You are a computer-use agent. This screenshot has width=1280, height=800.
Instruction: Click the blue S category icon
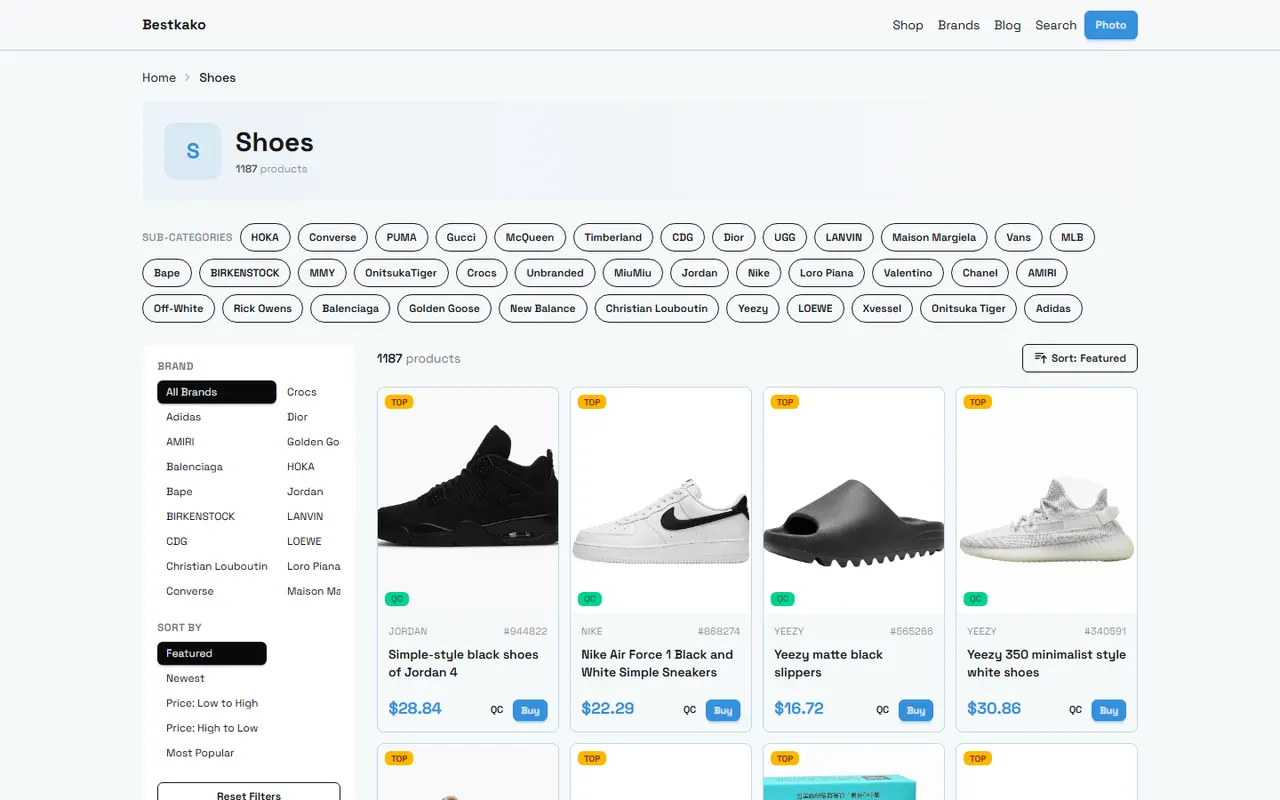(x=192, y=151)
